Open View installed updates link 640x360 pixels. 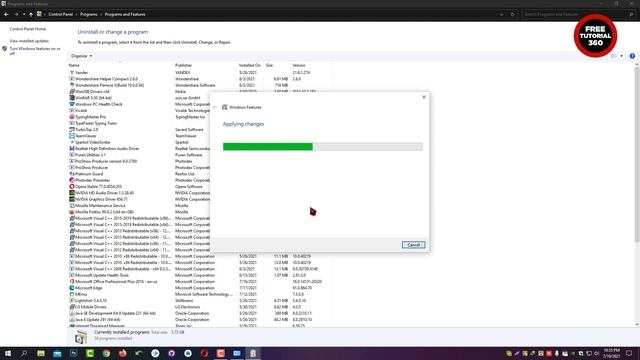pyautogui.click(x=29, y=41)
